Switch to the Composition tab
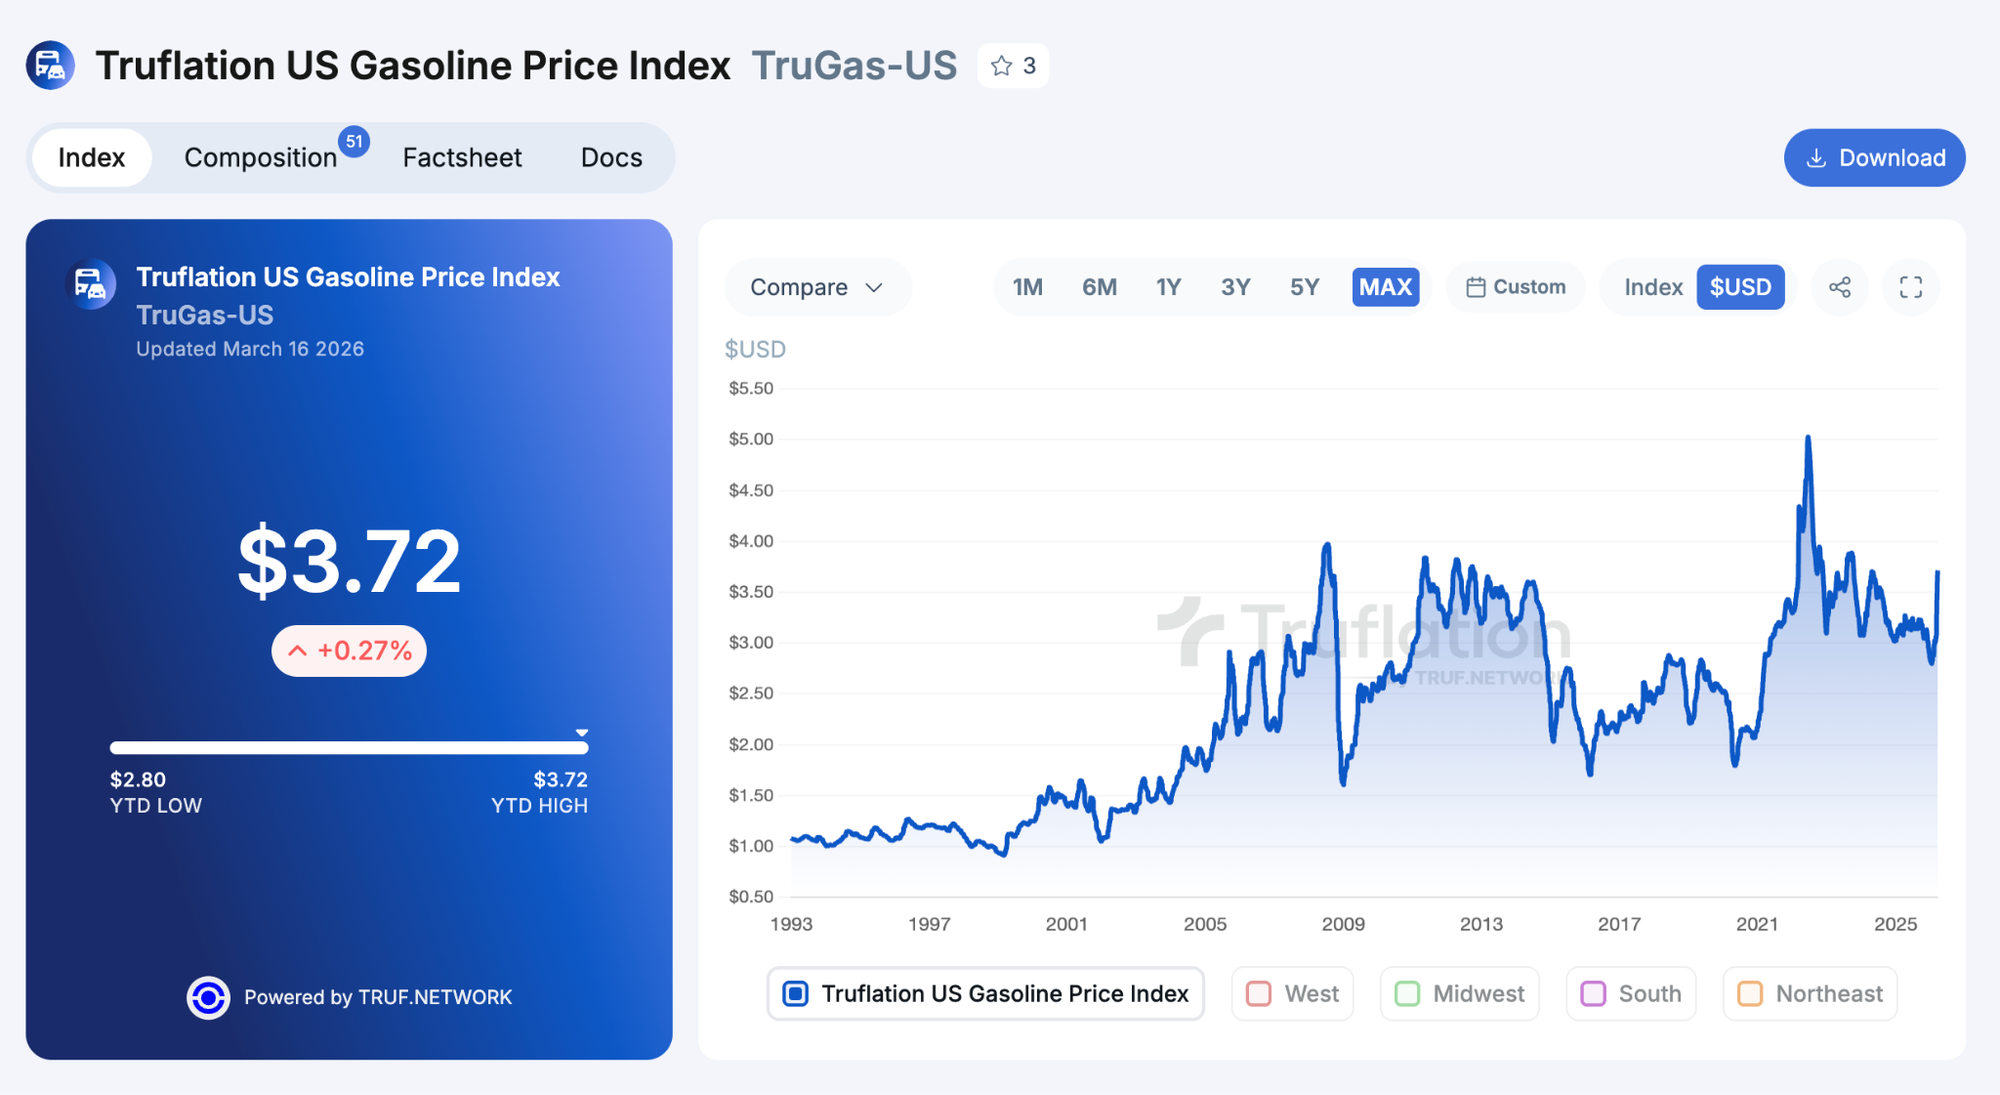 (260, 158)
